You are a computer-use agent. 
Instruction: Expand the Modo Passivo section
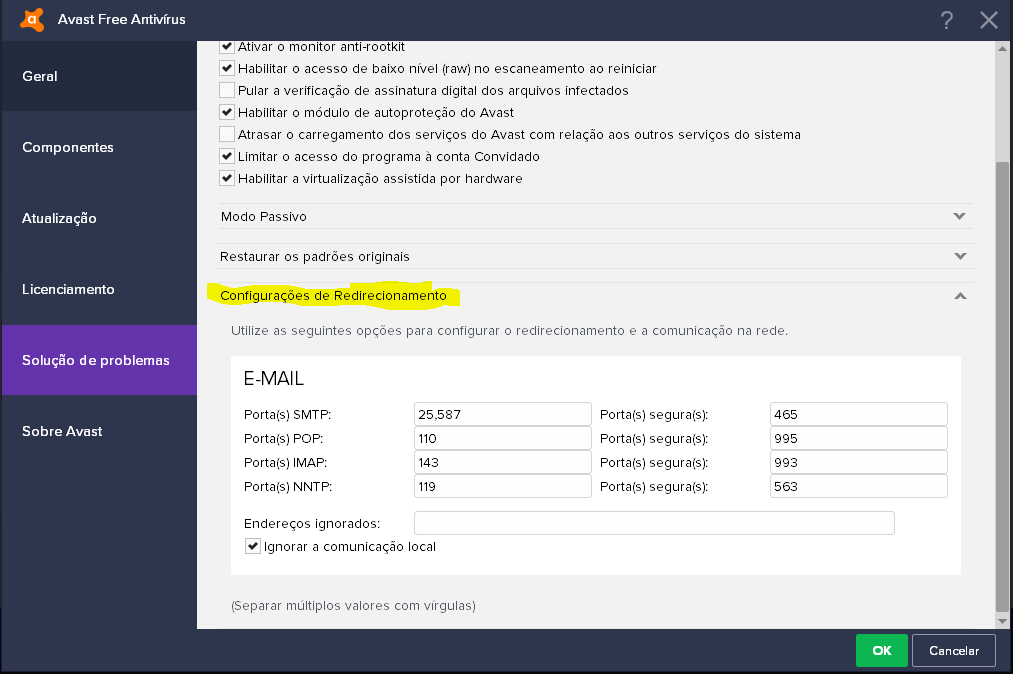[959, 216]
